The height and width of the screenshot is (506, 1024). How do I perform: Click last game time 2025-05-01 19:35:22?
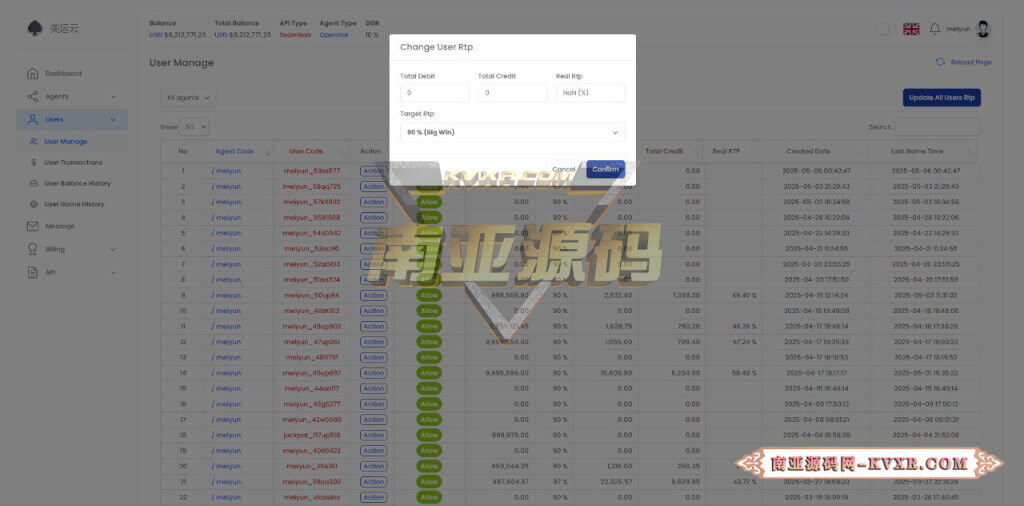[927, 373]
